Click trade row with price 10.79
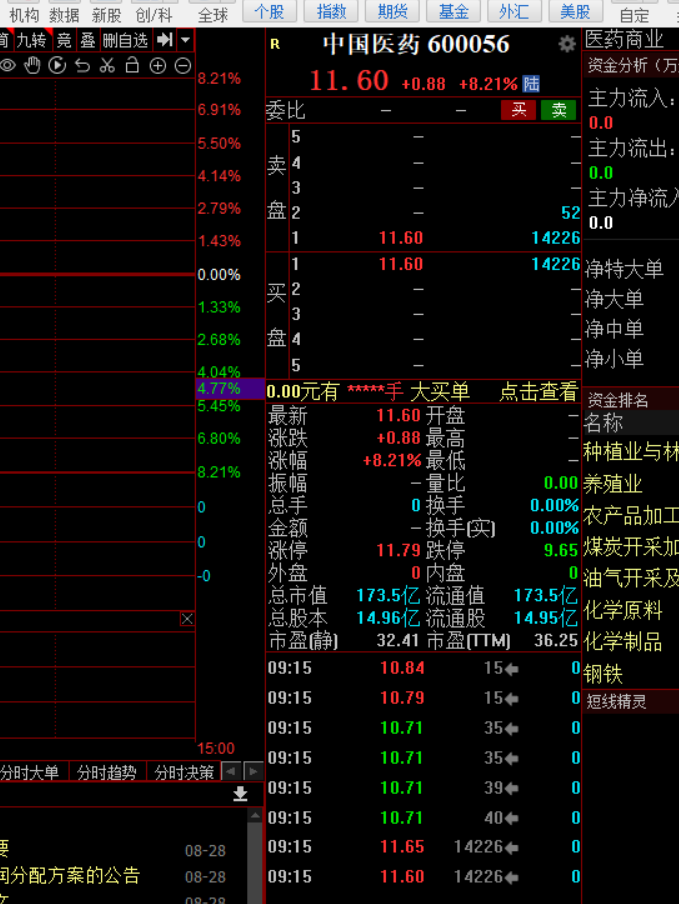This screenshot has width=679, height=904. [423, 698]
